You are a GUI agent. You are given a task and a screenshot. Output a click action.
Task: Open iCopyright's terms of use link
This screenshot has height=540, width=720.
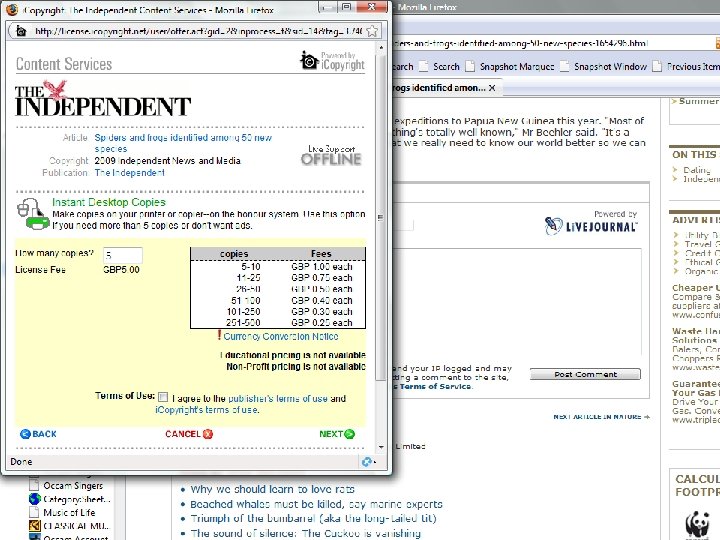pos(207,409)
